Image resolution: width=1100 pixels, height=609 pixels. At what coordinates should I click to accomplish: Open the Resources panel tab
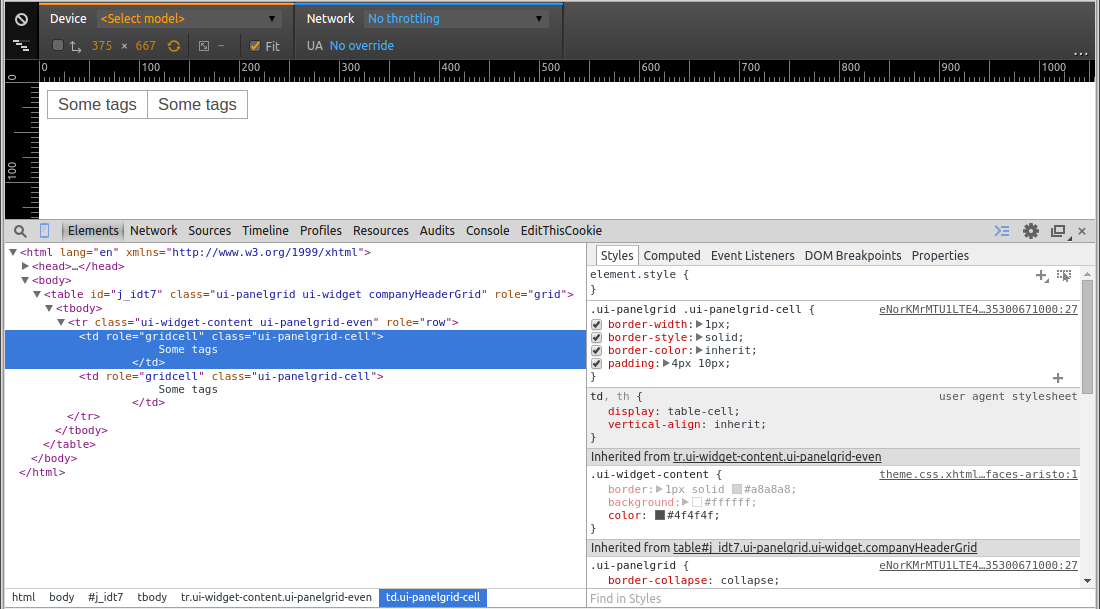point(381,231)
